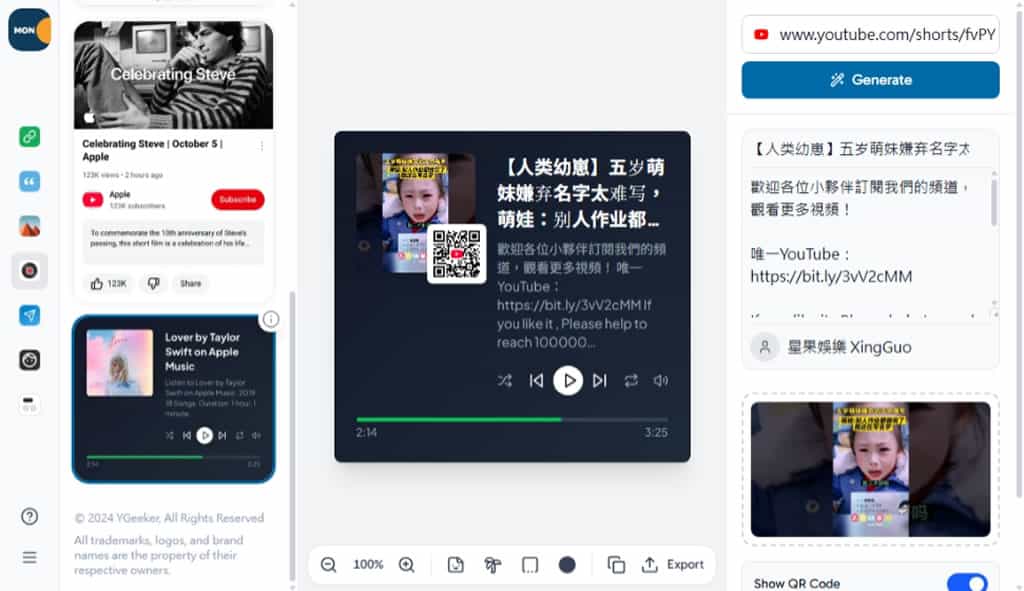Click the 2:14 elapsed time on main card
1024x591 pixels.
tap(366, 432)
